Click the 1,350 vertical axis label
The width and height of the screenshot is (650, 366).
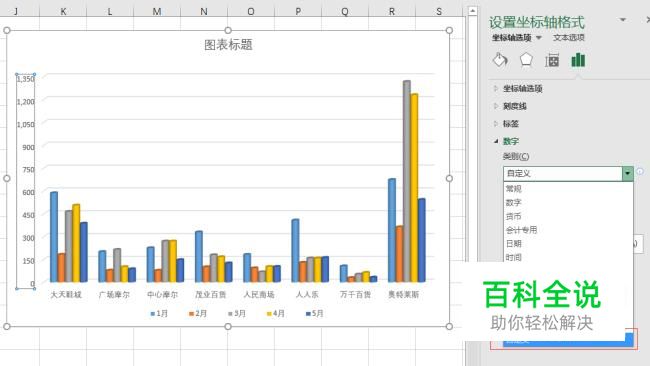tap(26, 79)
